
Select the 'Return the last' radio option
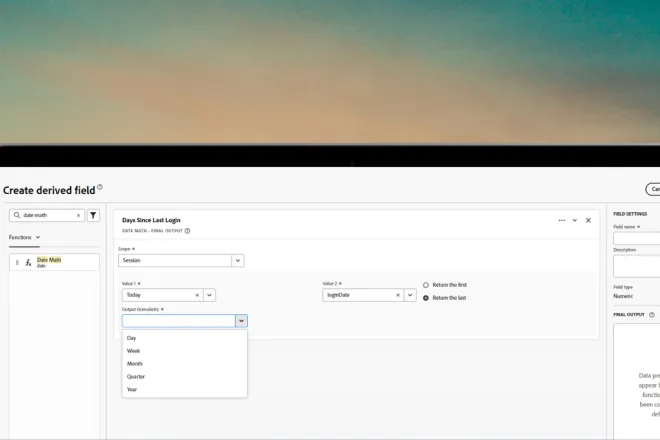426,298
